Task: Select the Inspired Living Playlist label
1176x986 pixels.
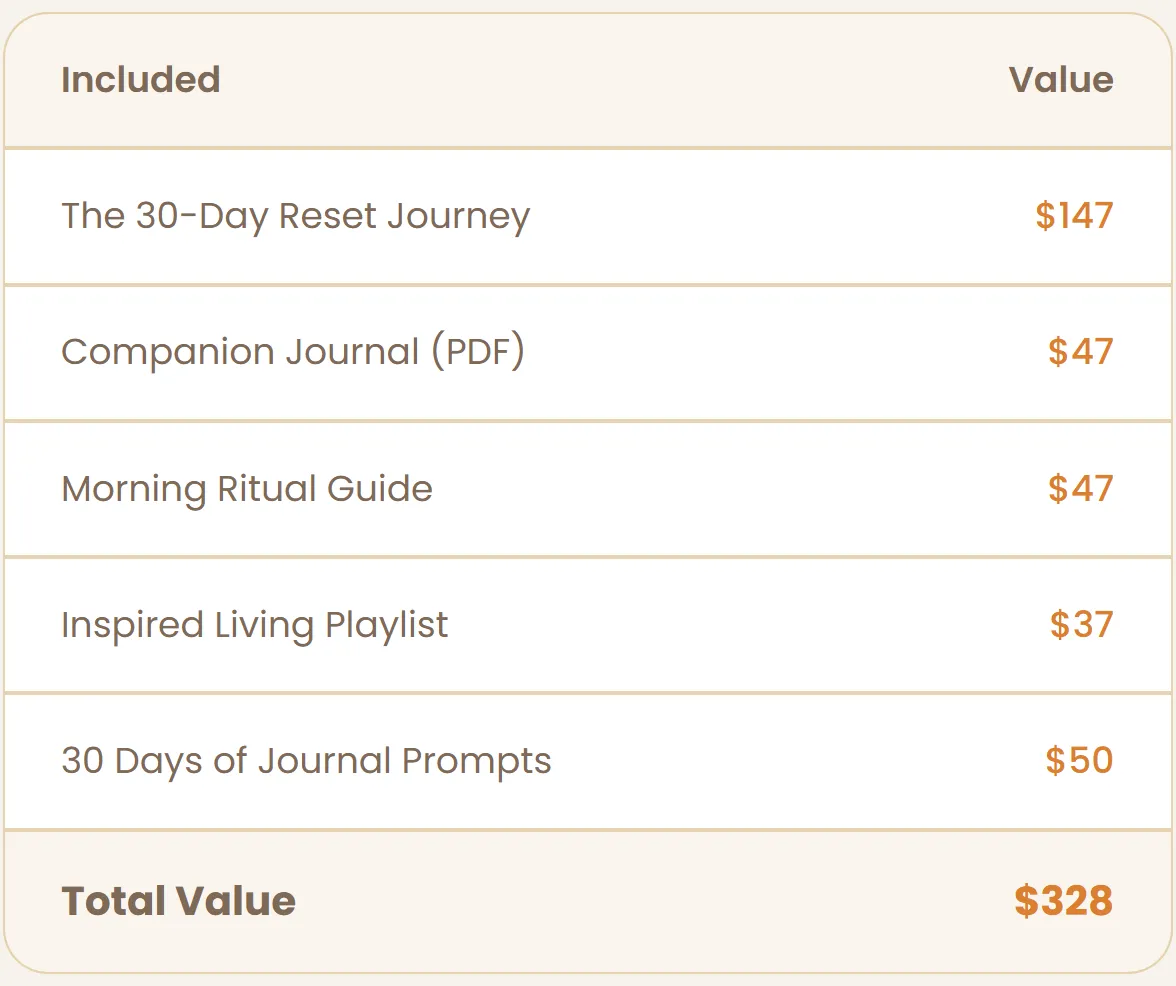Action: pyautogui.click(x=254, y=625)
